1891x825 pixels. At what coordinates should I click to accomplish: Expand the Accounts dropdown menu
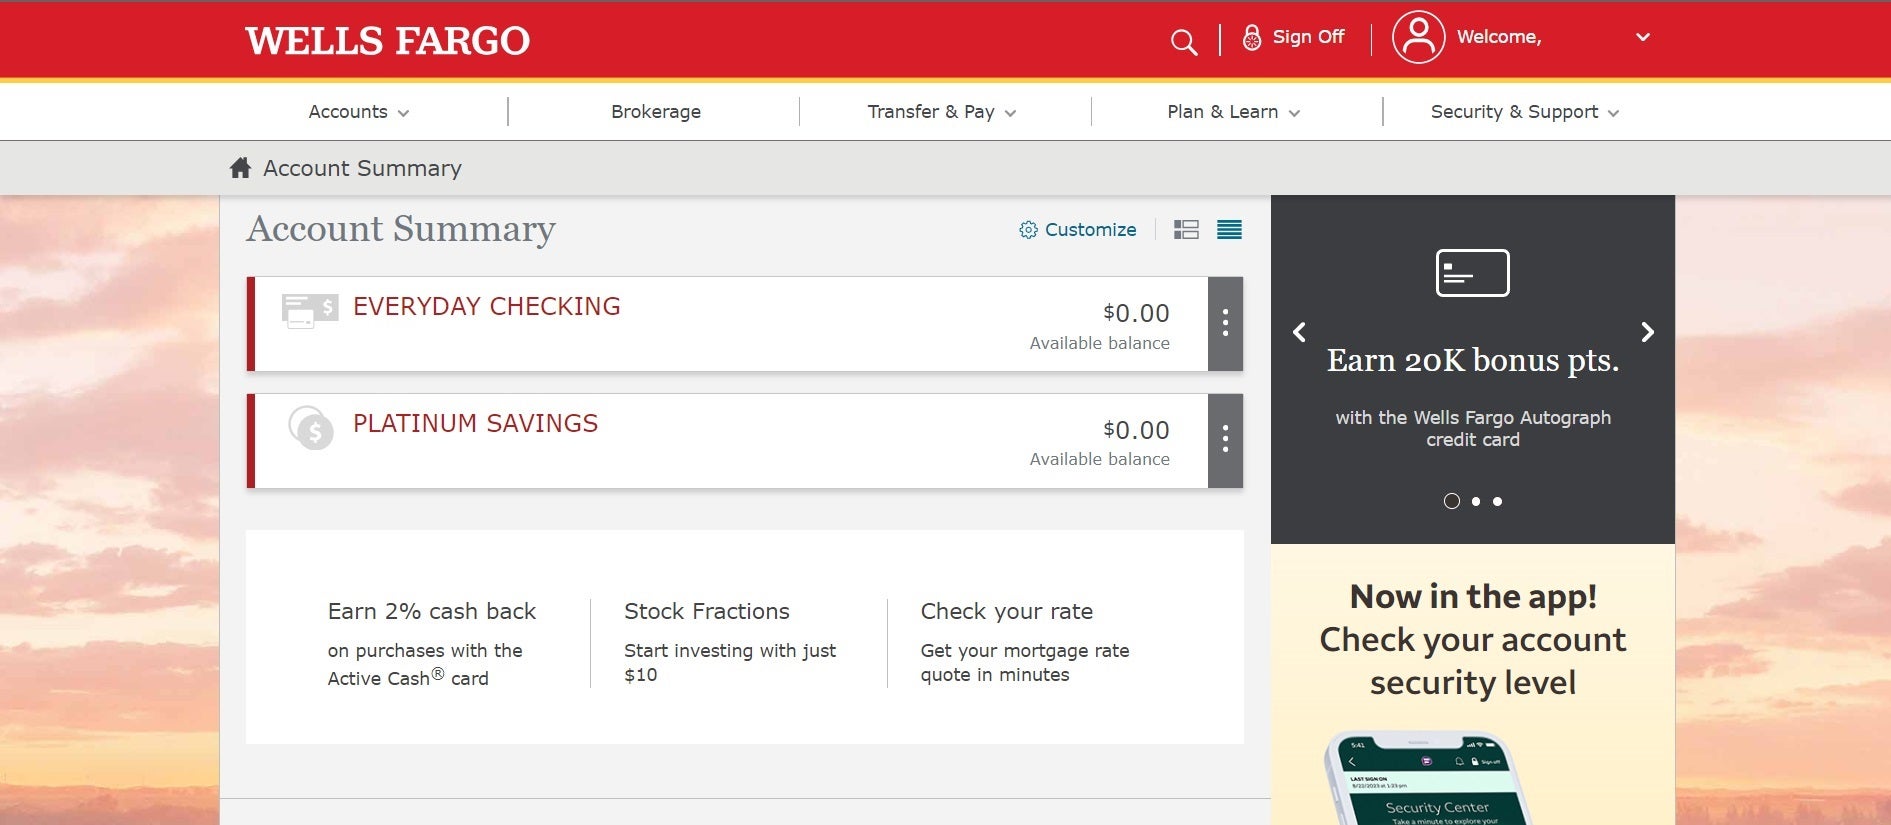(358, 112)
